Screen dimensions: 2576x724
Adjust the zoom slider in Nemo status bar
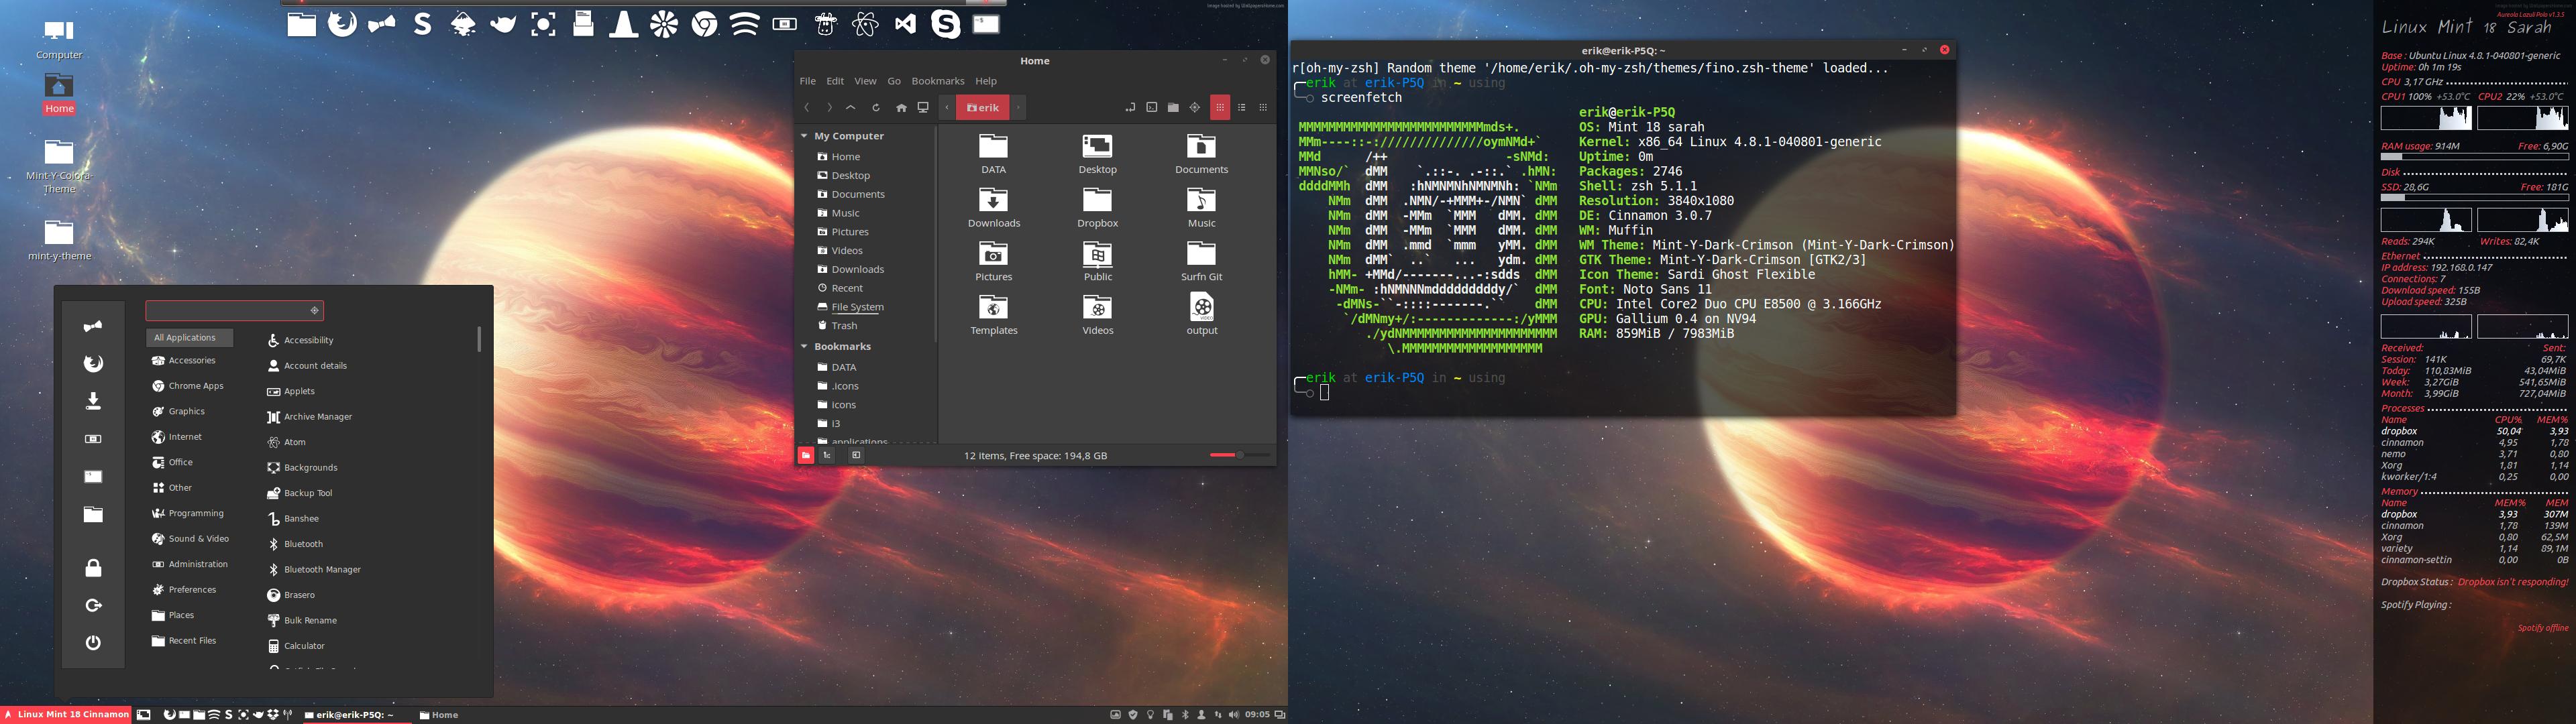tap(1240, 455)
